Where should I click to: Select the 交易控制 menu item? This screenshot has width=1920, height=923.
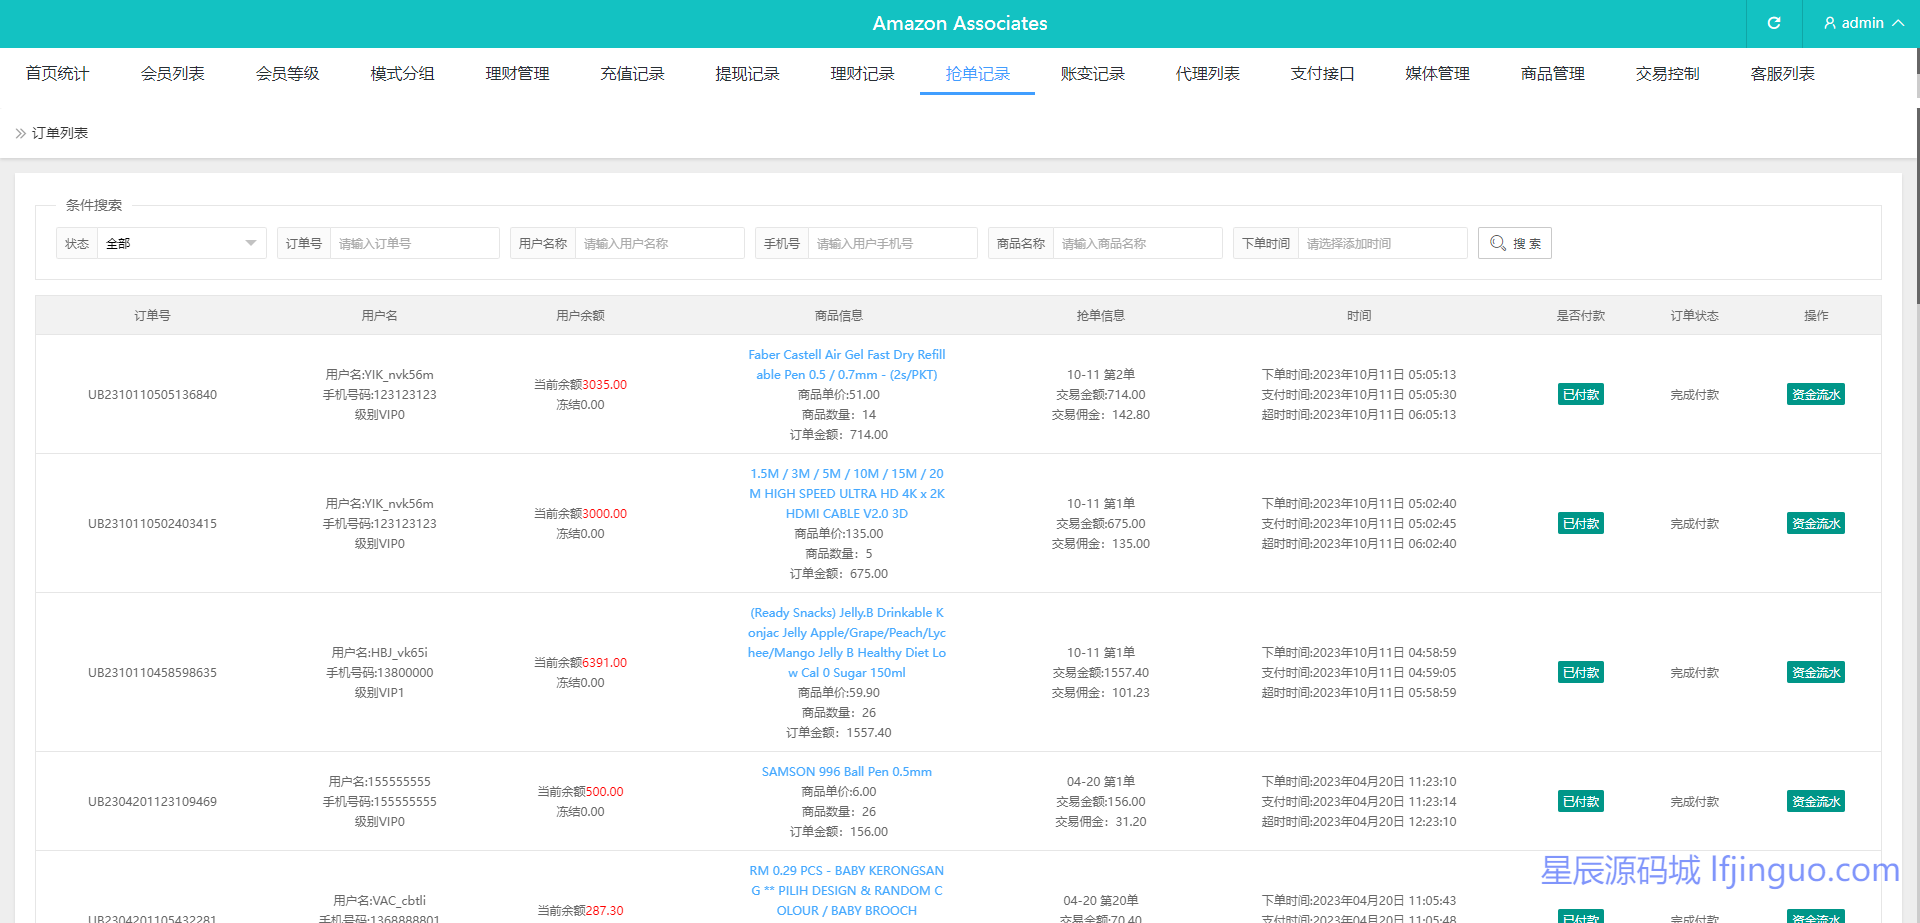click(1667, 74)
